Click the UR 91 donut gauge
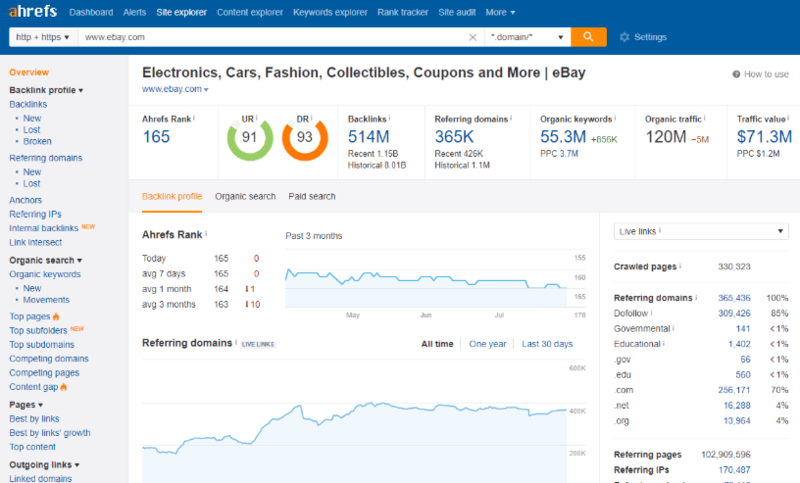The height and width of the screenshot is (483, 800). pos(249,137)
